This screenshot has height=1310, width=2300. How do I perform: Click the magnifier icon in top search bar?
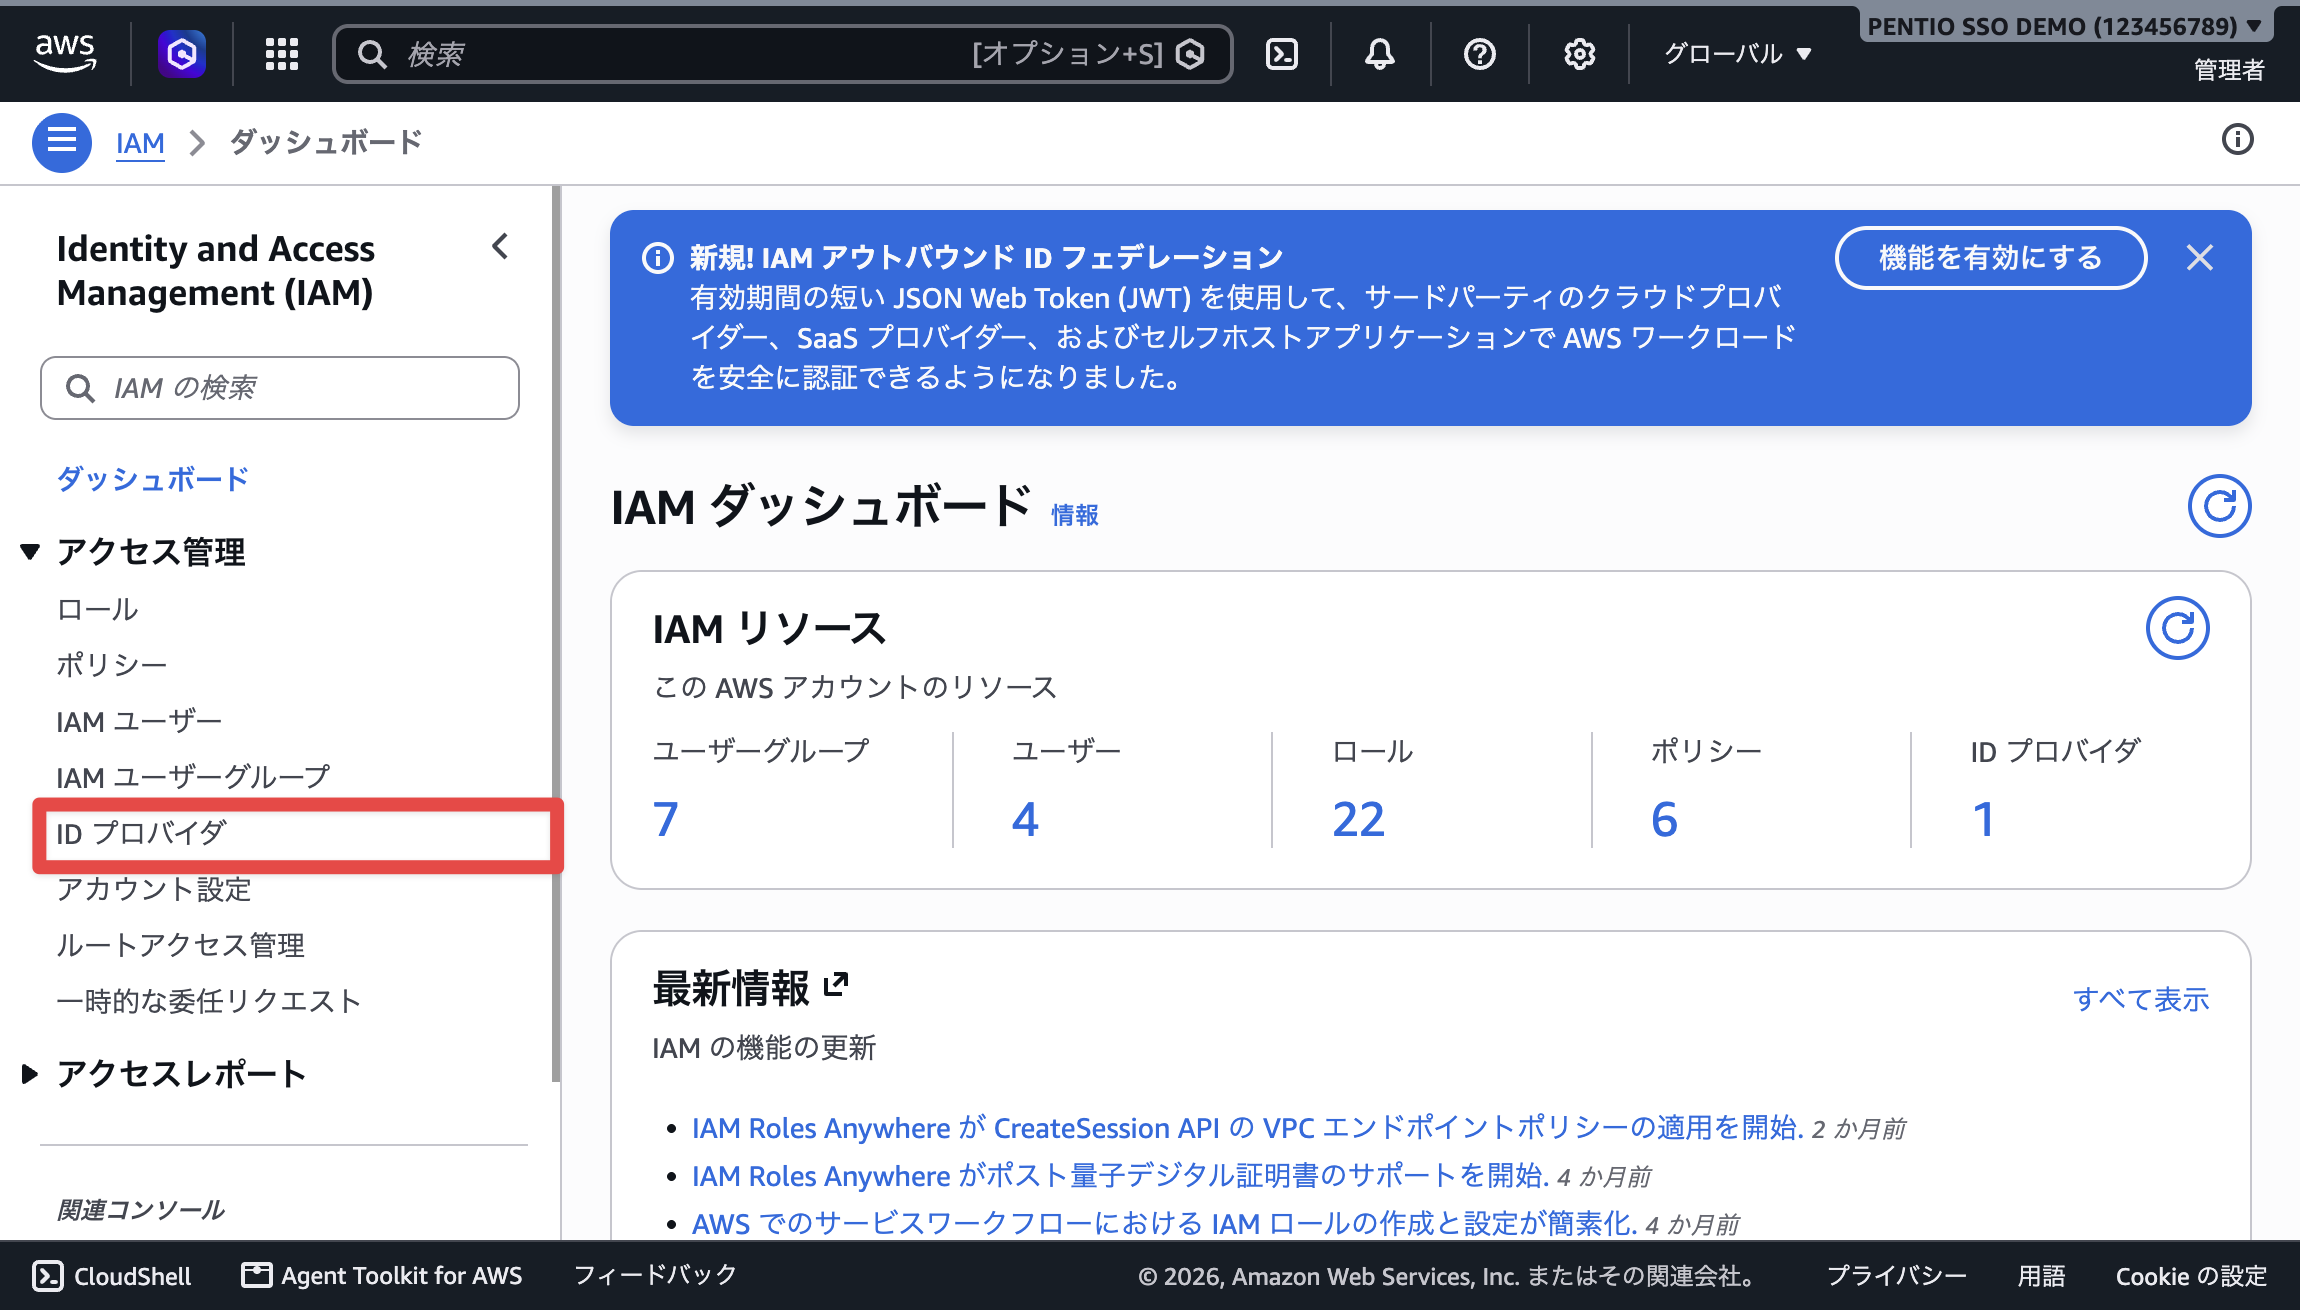pos(372,54)
